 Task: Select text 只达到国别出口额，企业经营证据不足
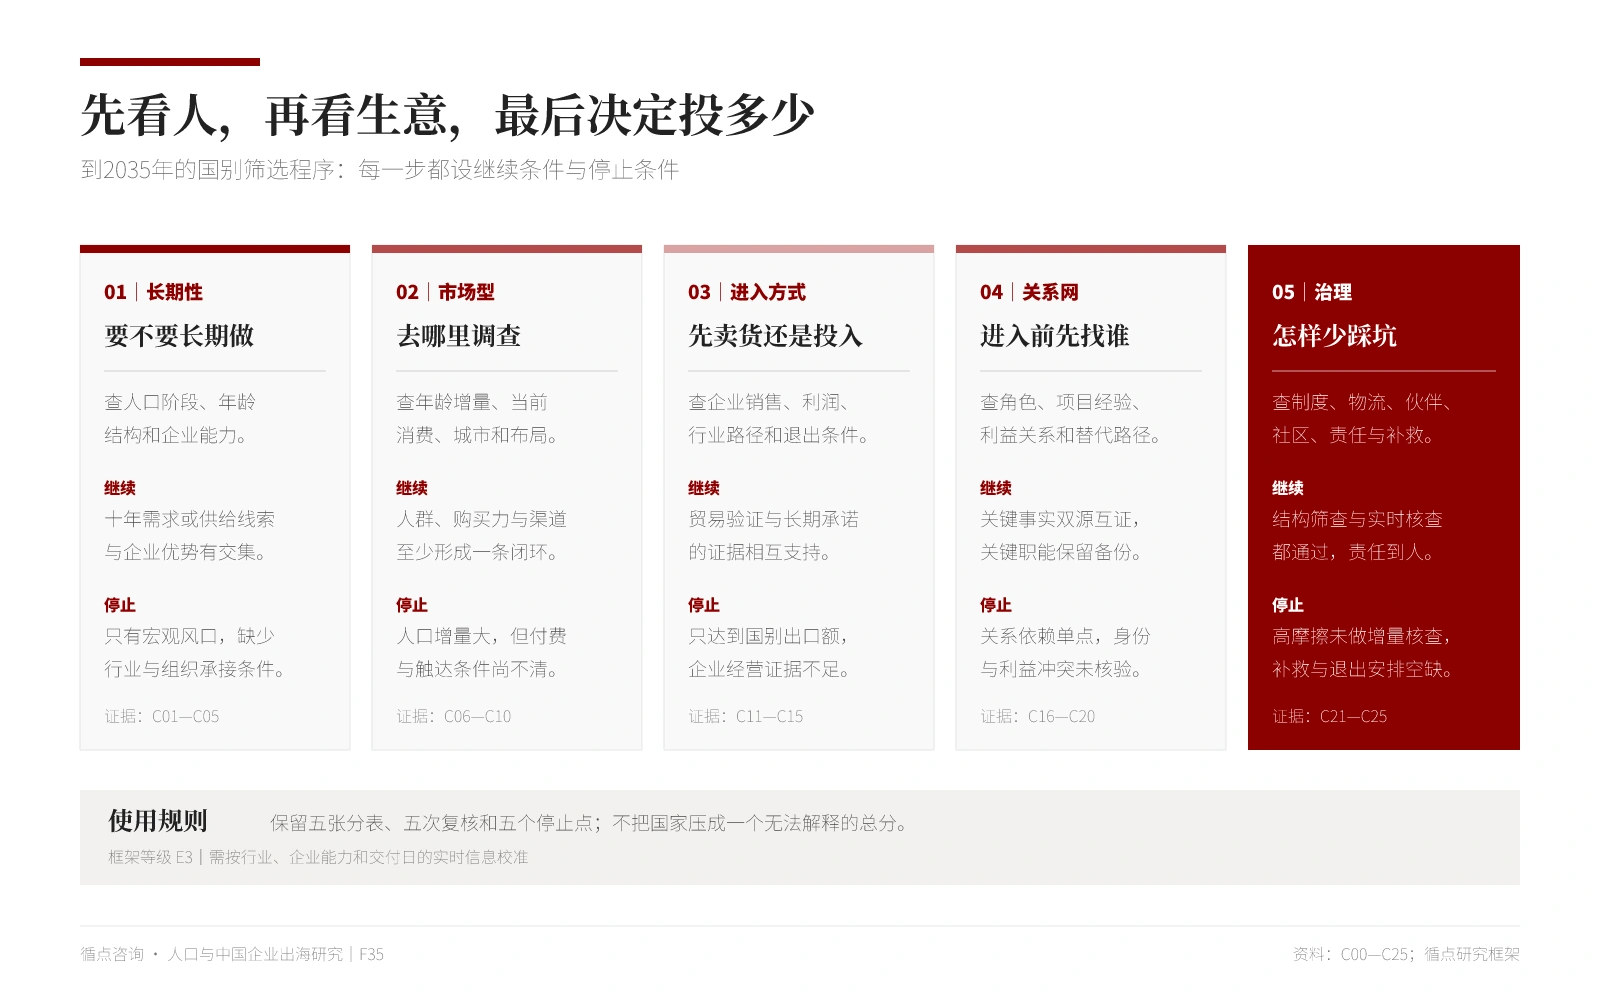770,652
